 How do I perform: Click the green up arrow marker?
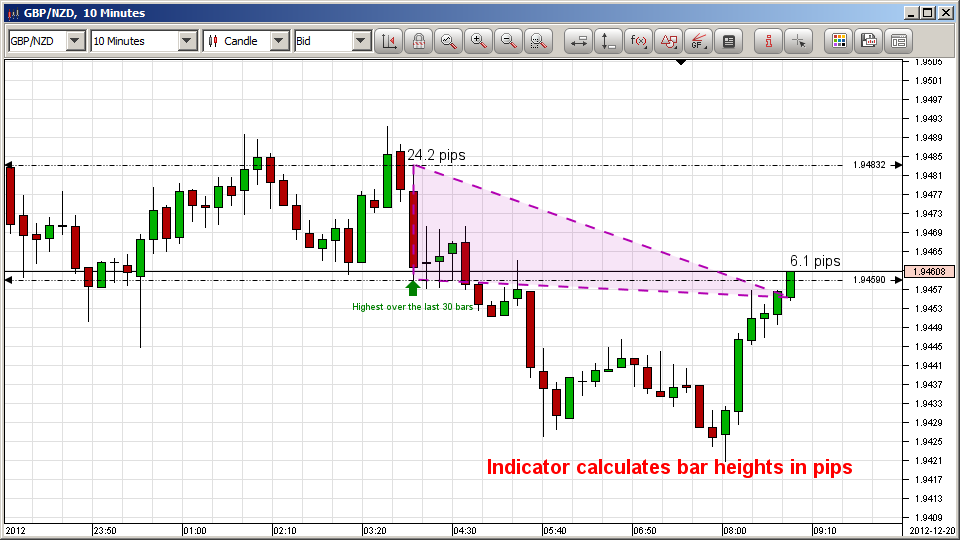pyautogui.click(x=413, y=288)
